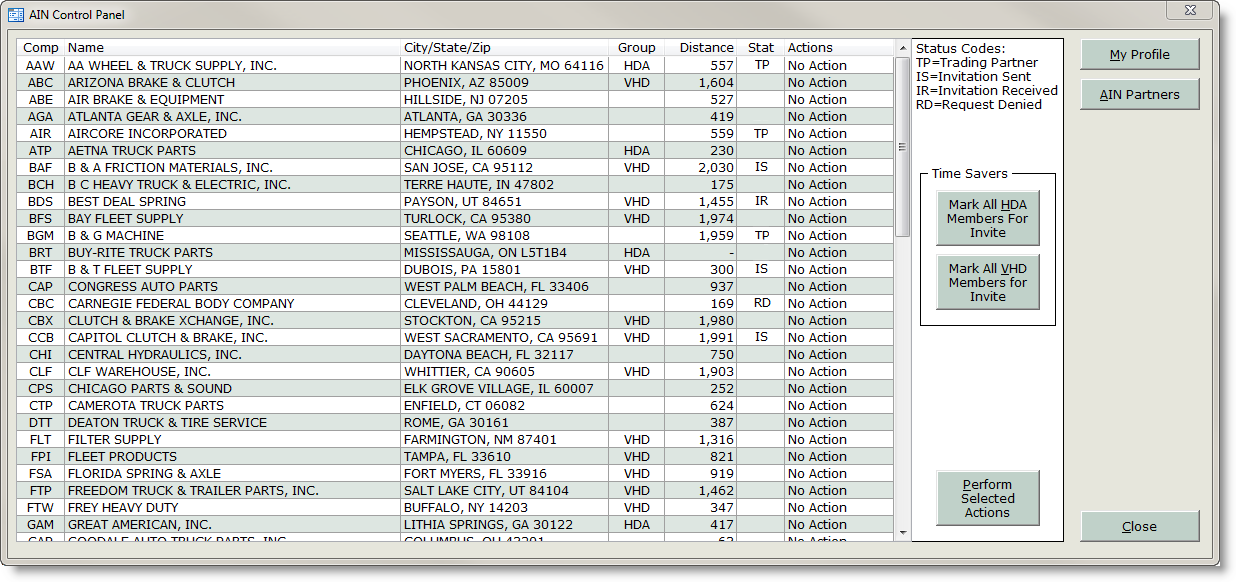Select ARIZONA BRAKE & CLUTCH in the list

(456, 83)
